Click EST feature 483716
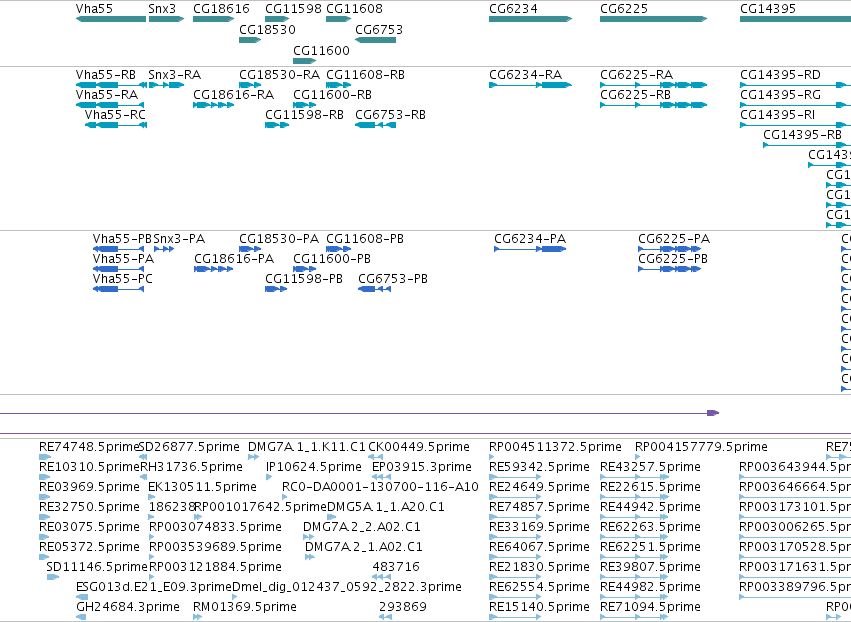 [396, 567]
